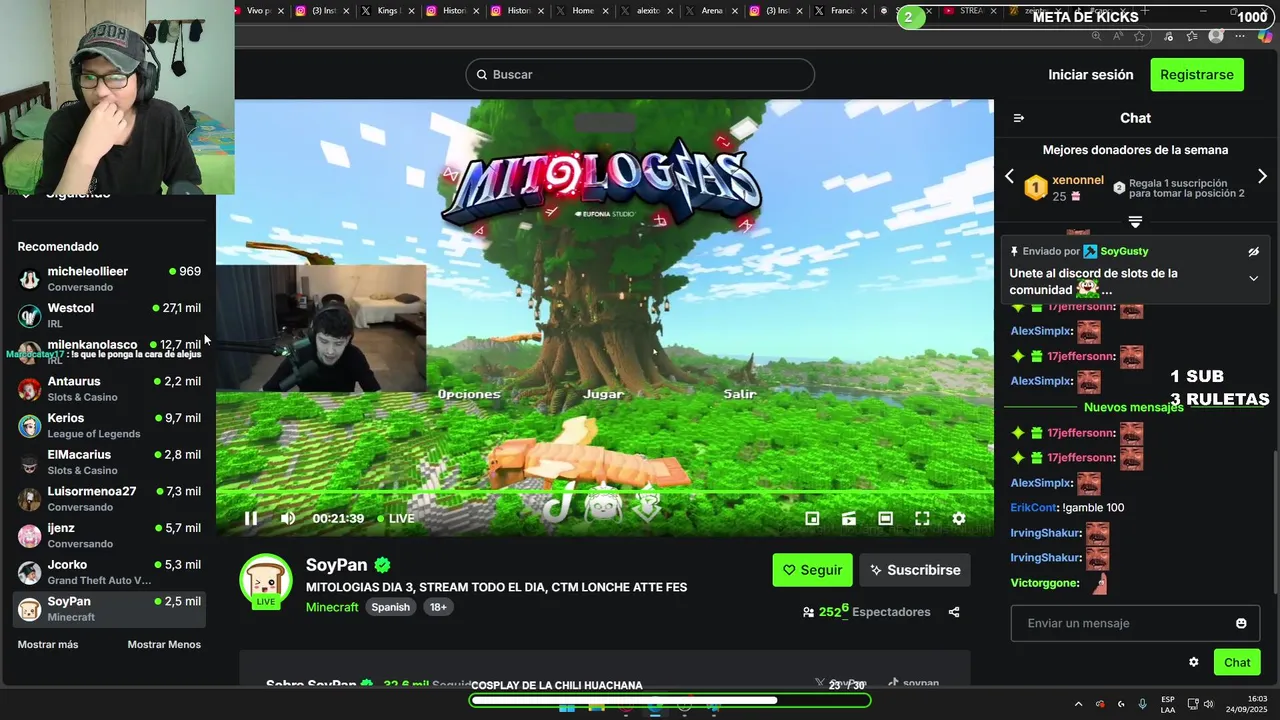Image resolution: width=1280 pixels, height=720 pixels.
Task: Open Westcol recommended channel
Action: pyautogui.click(x=110, y=316)
